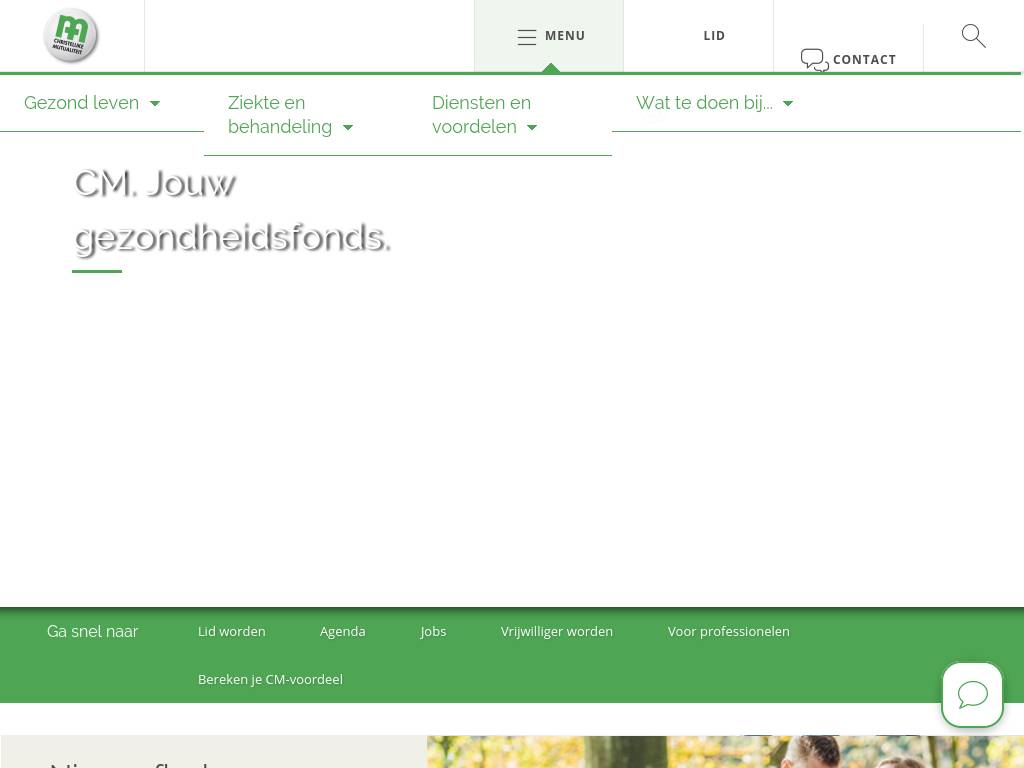The width and height of the screenshot is (1024, 768).
Task: Open the search magnifier icon
Action: click(x=973, y=36)
